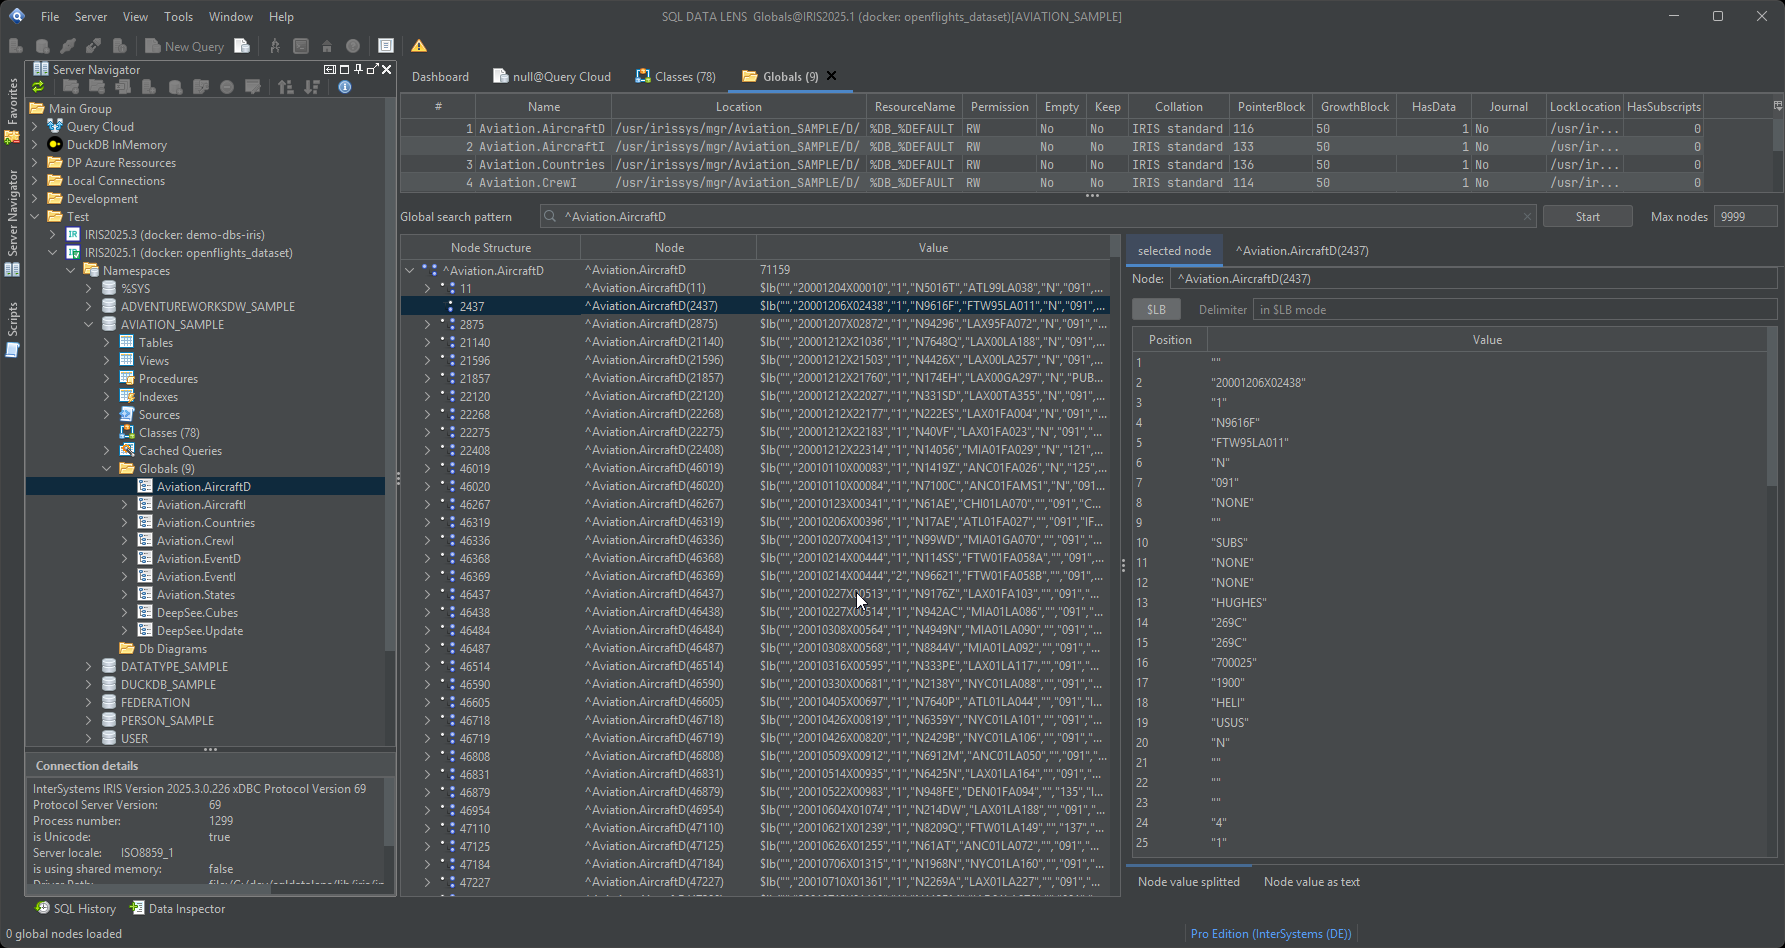Expand node 11 in node structure
Image resolution: width=1785 pixels, height=948 pixels.
tap(427, 288)
